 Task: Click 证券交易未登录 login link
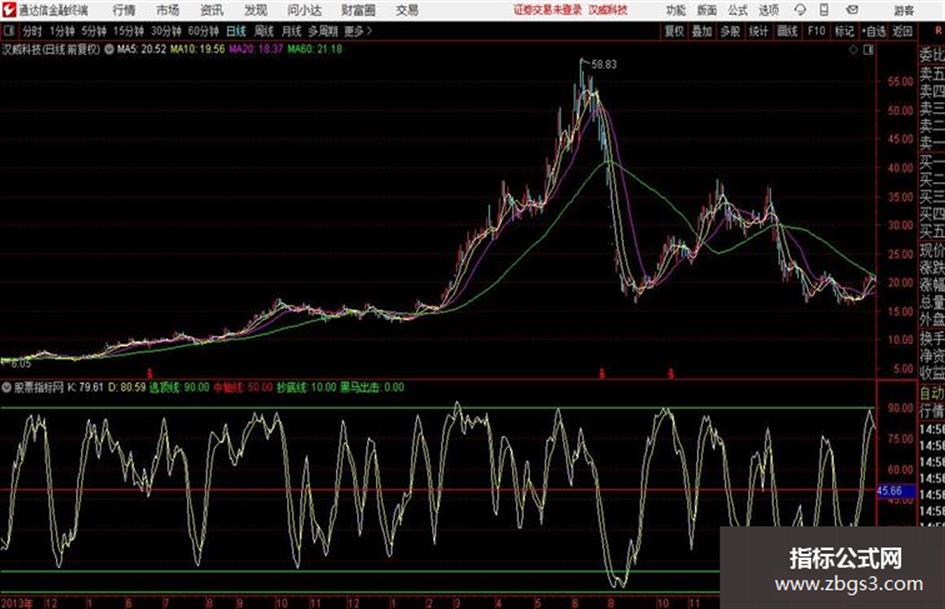[548, 10]
